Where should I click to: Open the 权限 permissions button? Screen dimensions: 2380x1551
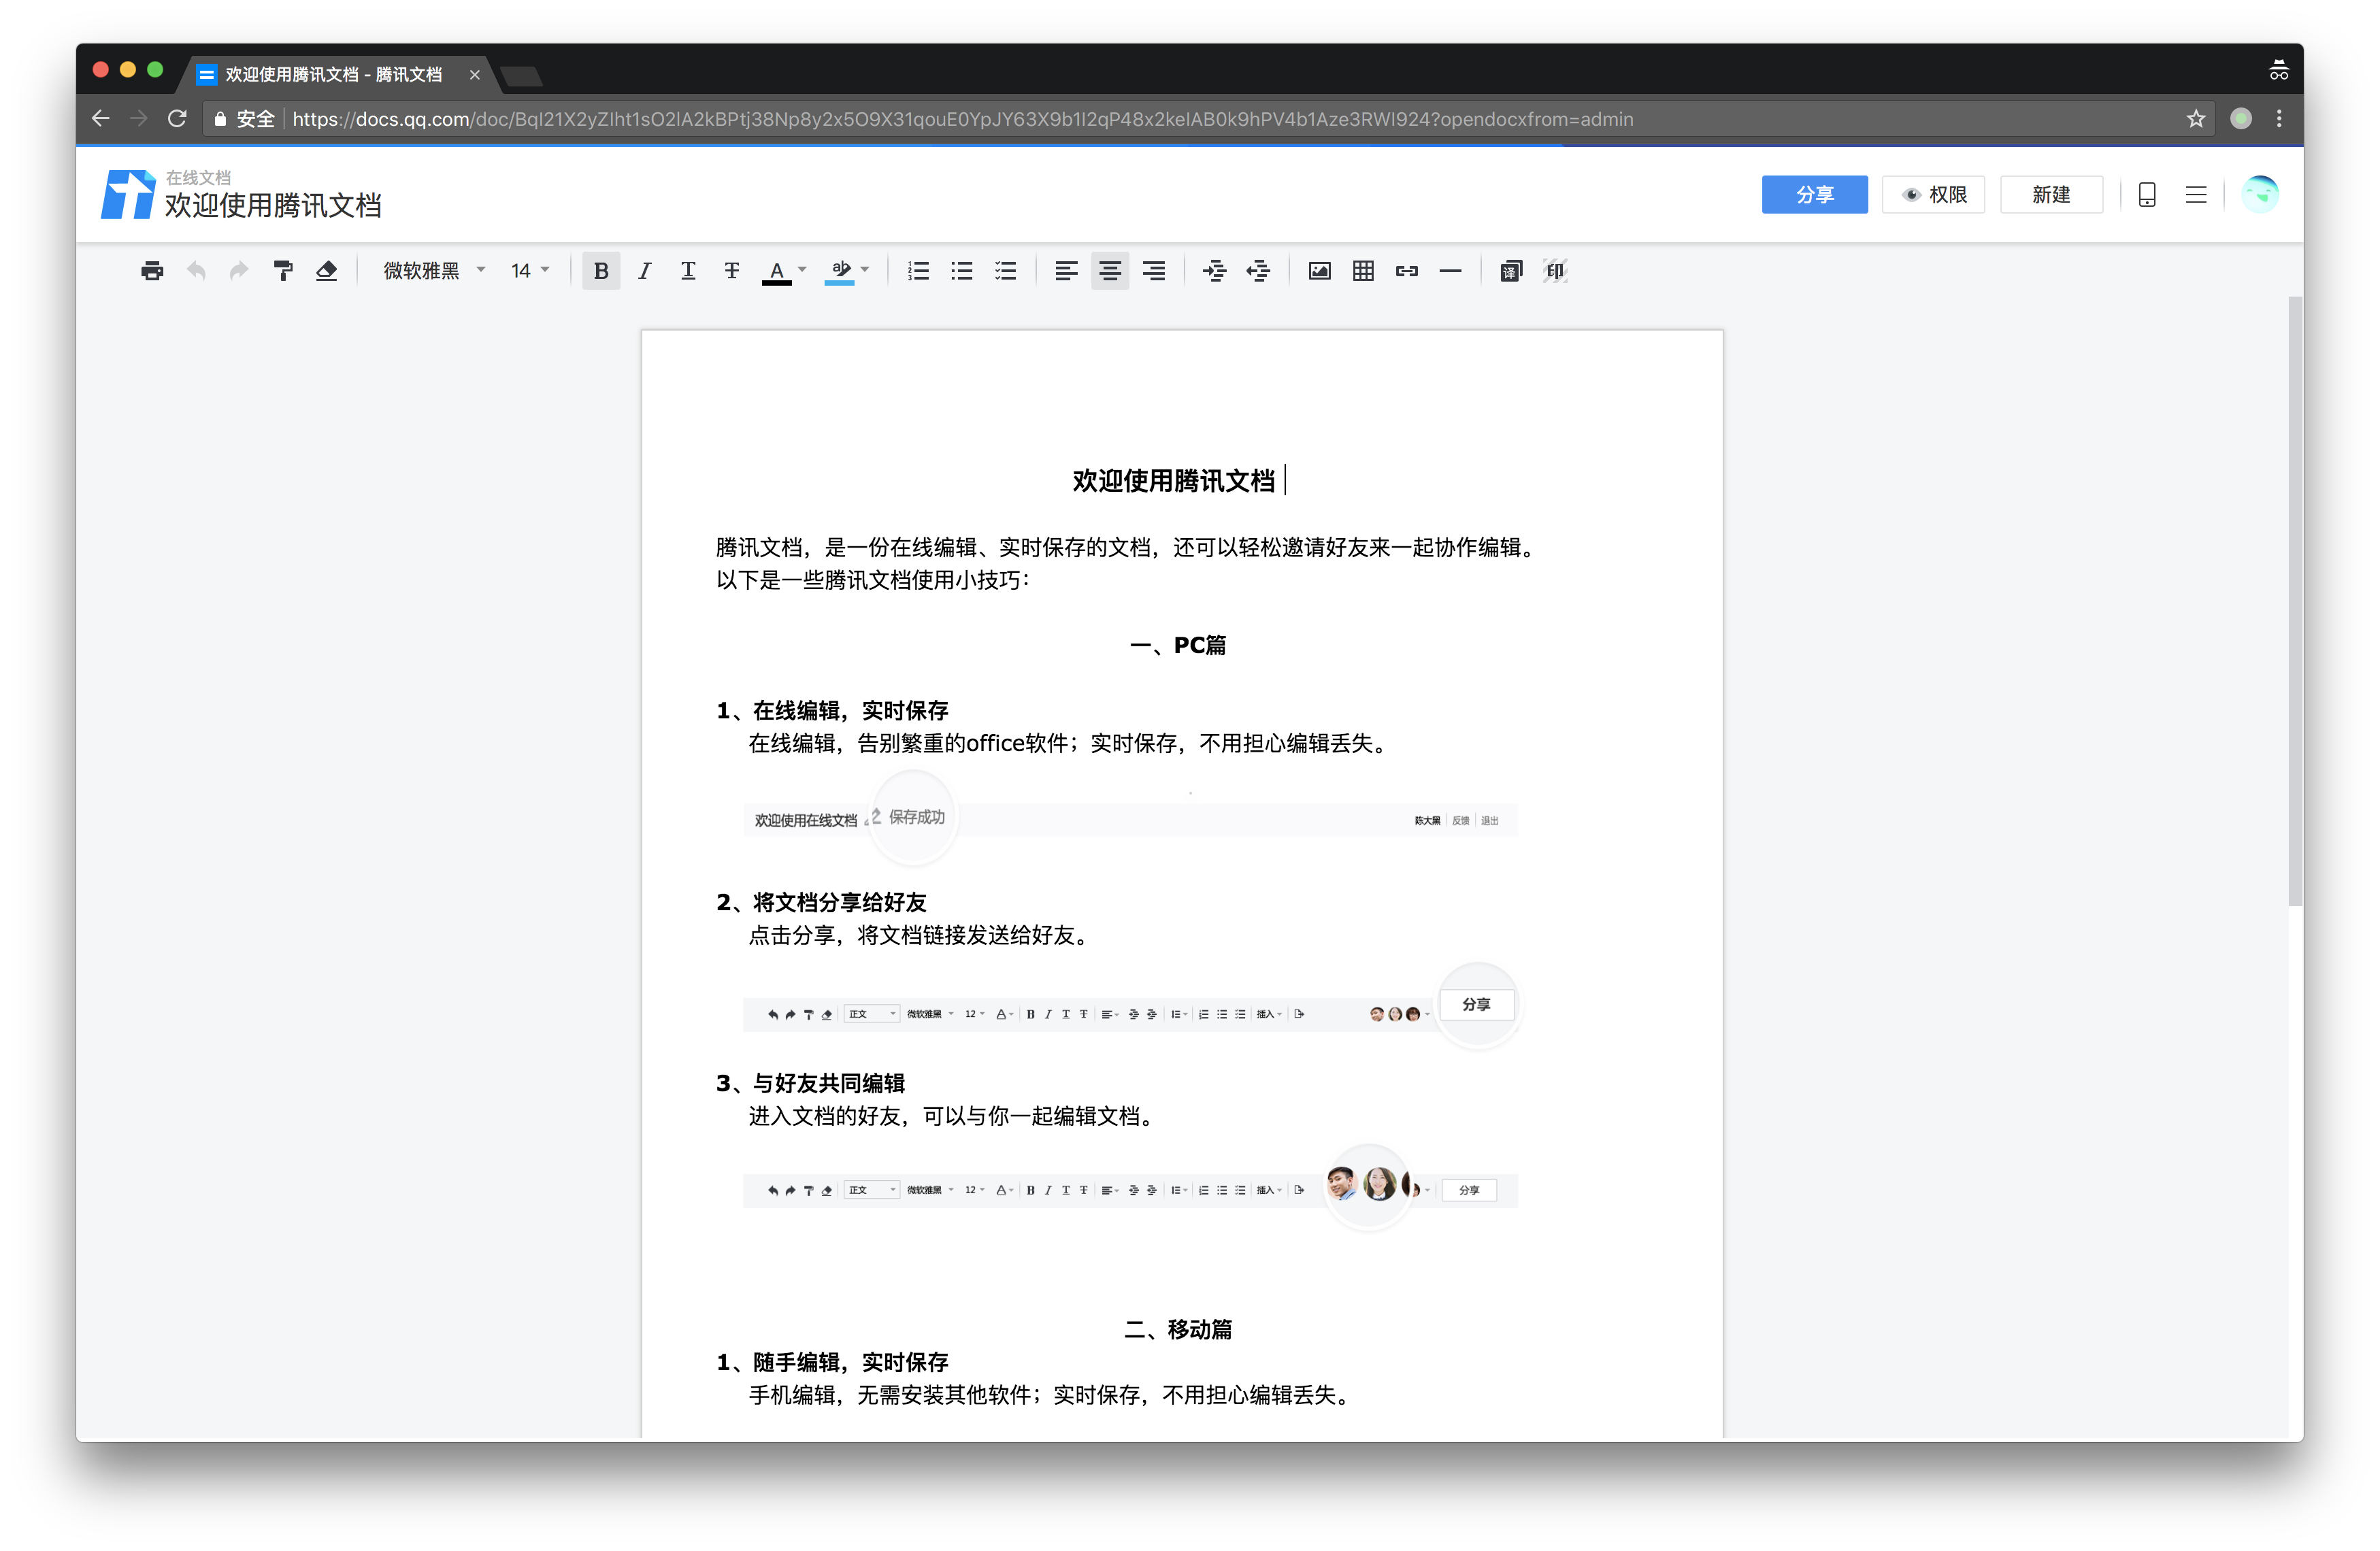click(1933, 195)
